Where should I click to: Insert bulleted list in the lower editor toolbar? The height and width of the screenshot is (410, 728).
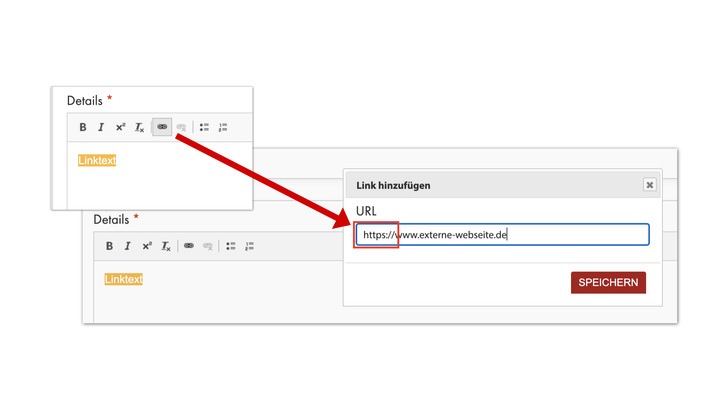tap(230, 246)
